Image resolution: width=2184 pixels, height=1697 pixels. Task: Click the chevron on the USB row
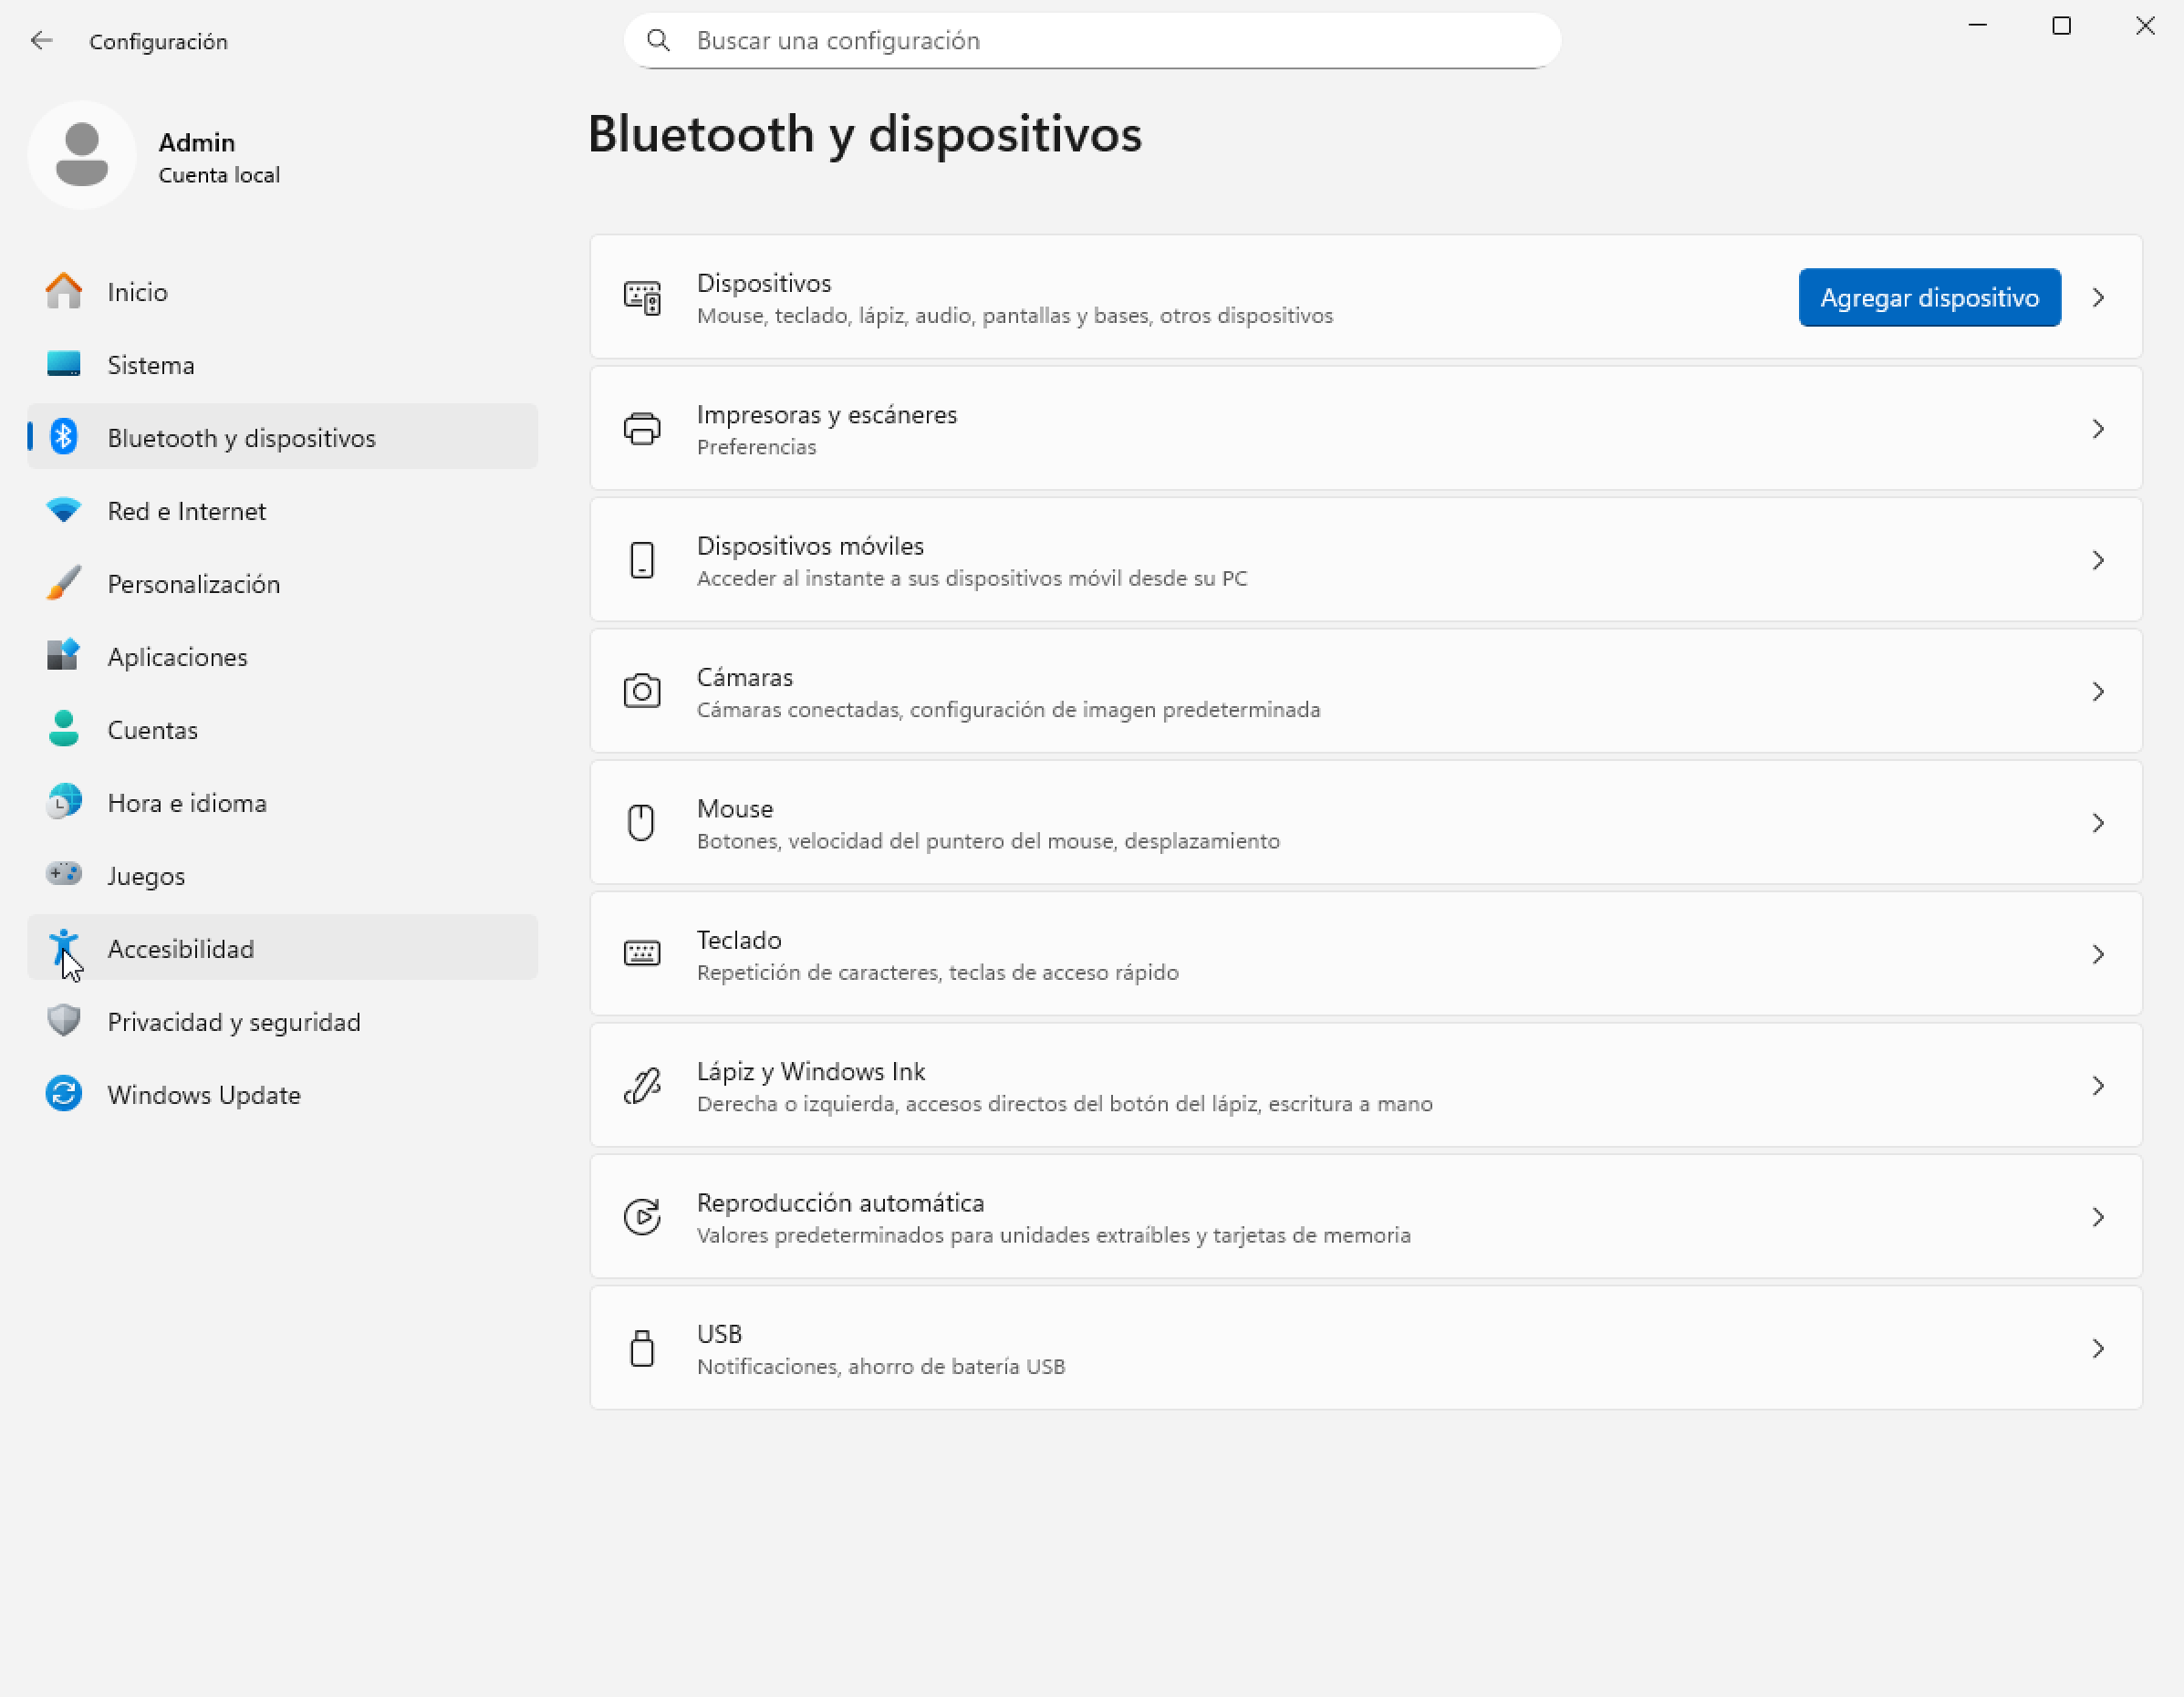2098,1348
